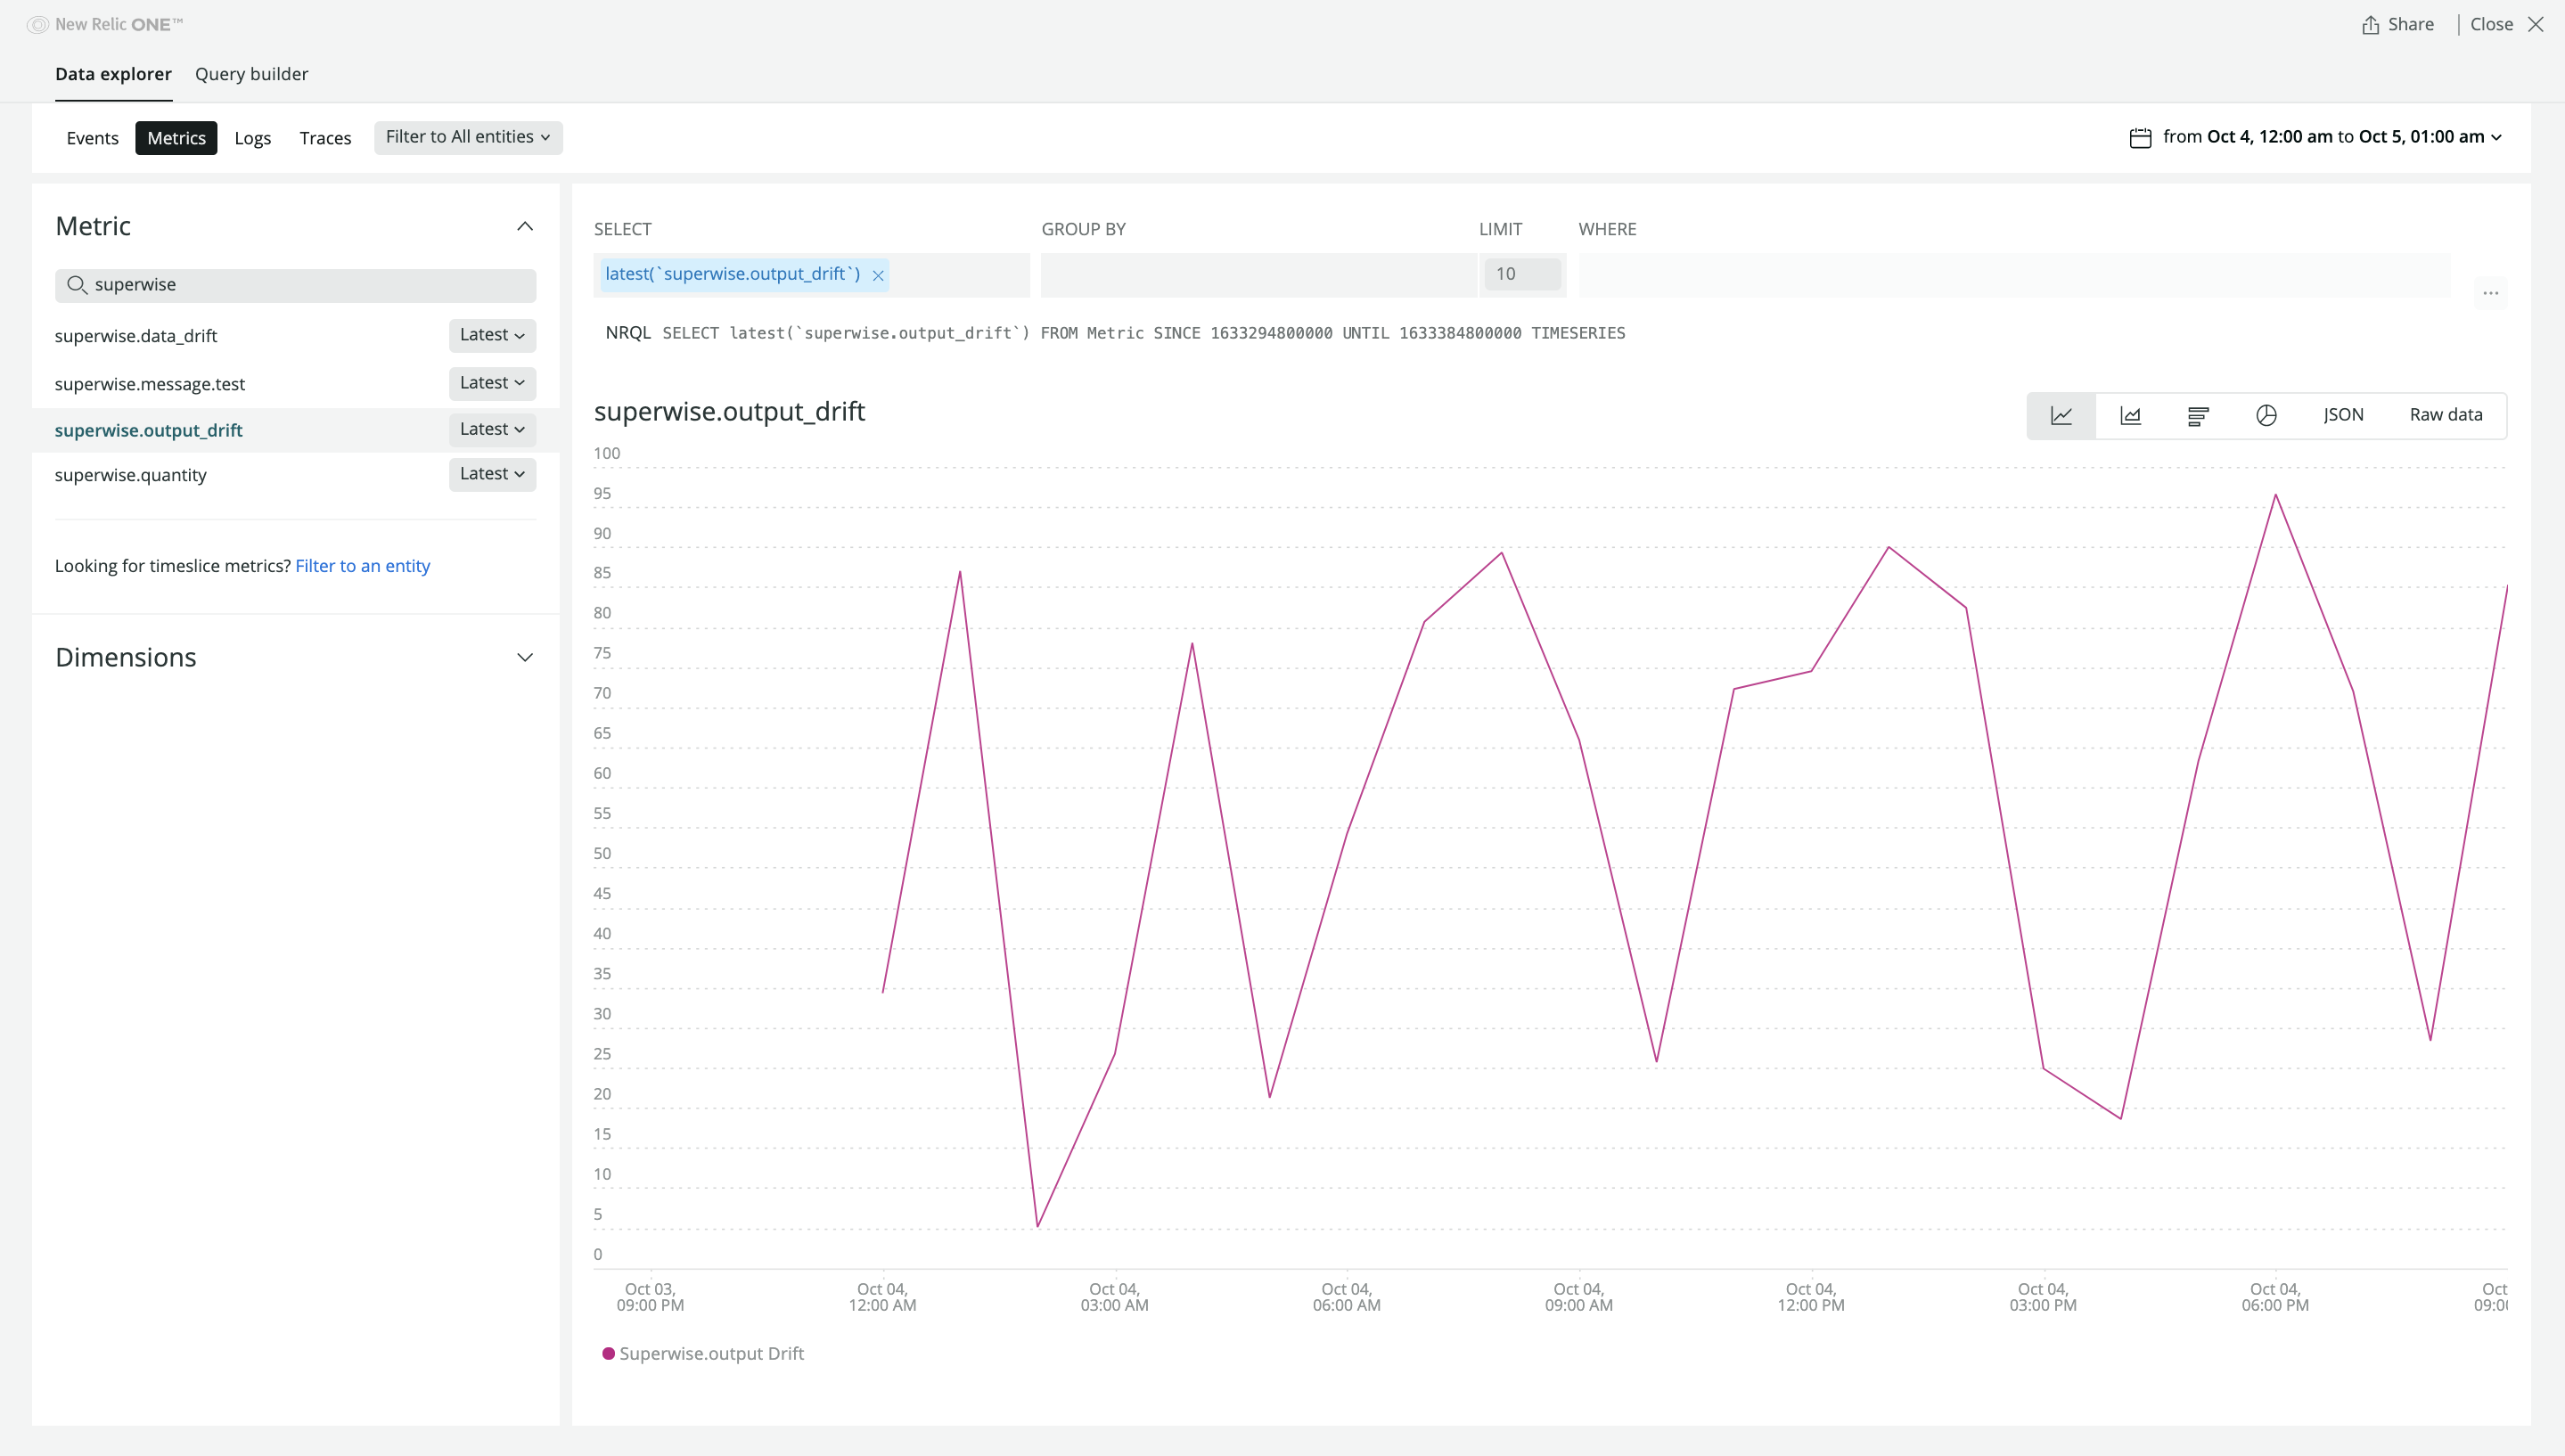2565x1456 pixels.
Task: Select the line chart view icon
Action: click(x=2061, y=415)
